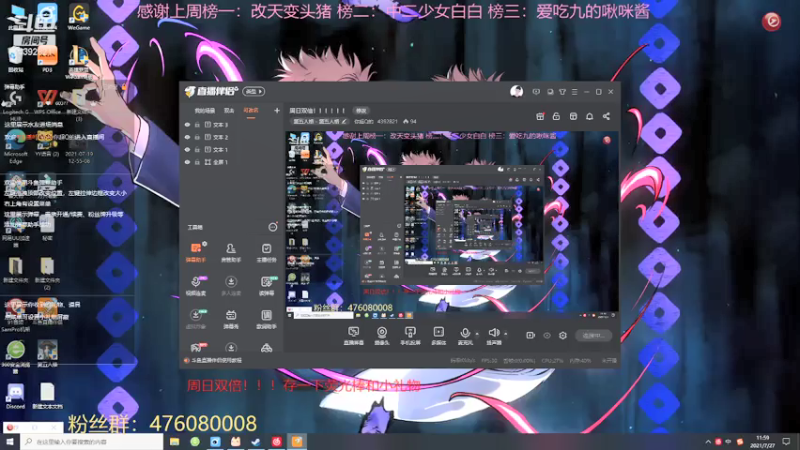The width and height of the screenshot is (800, 450).
Task: Add a screen capture source
Action: point(353,336)
